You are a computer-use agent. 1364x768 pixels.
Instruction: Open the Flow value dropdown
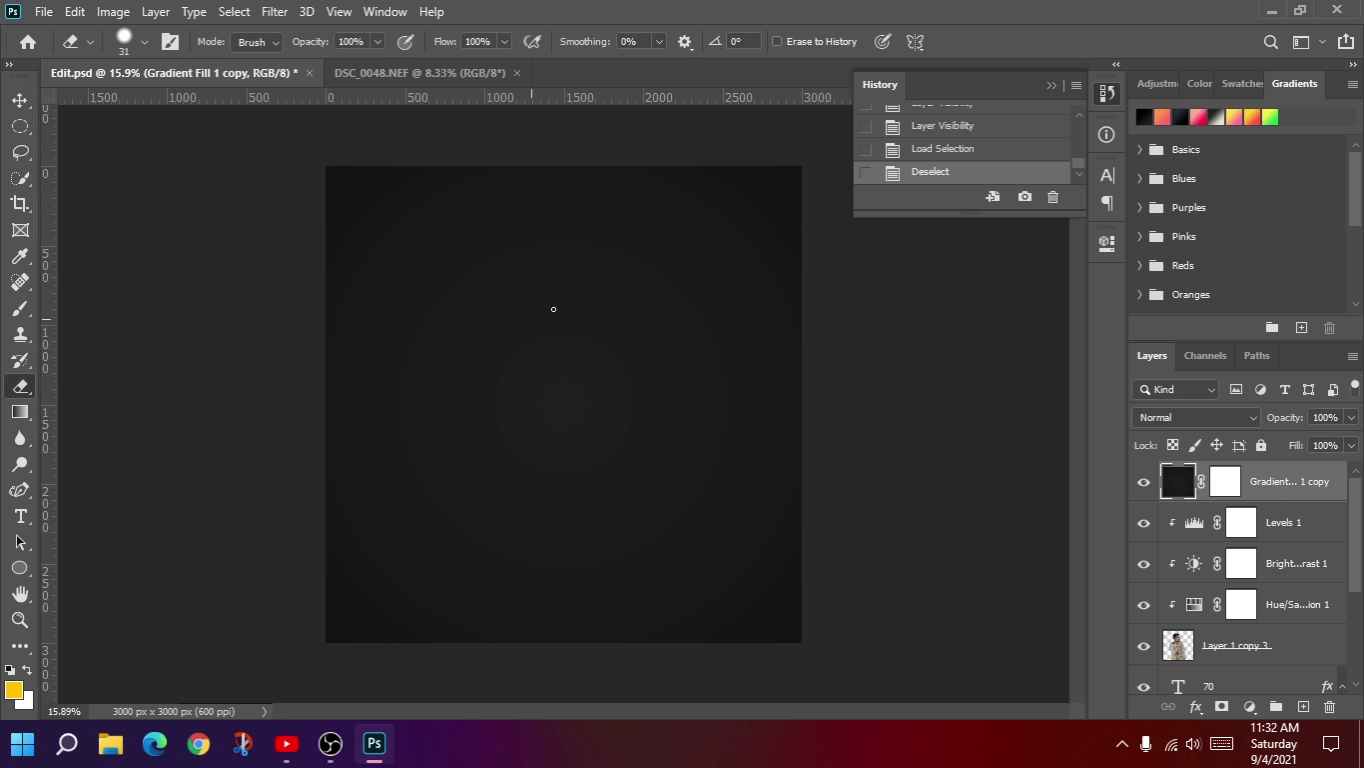click(x=504, y=42)
